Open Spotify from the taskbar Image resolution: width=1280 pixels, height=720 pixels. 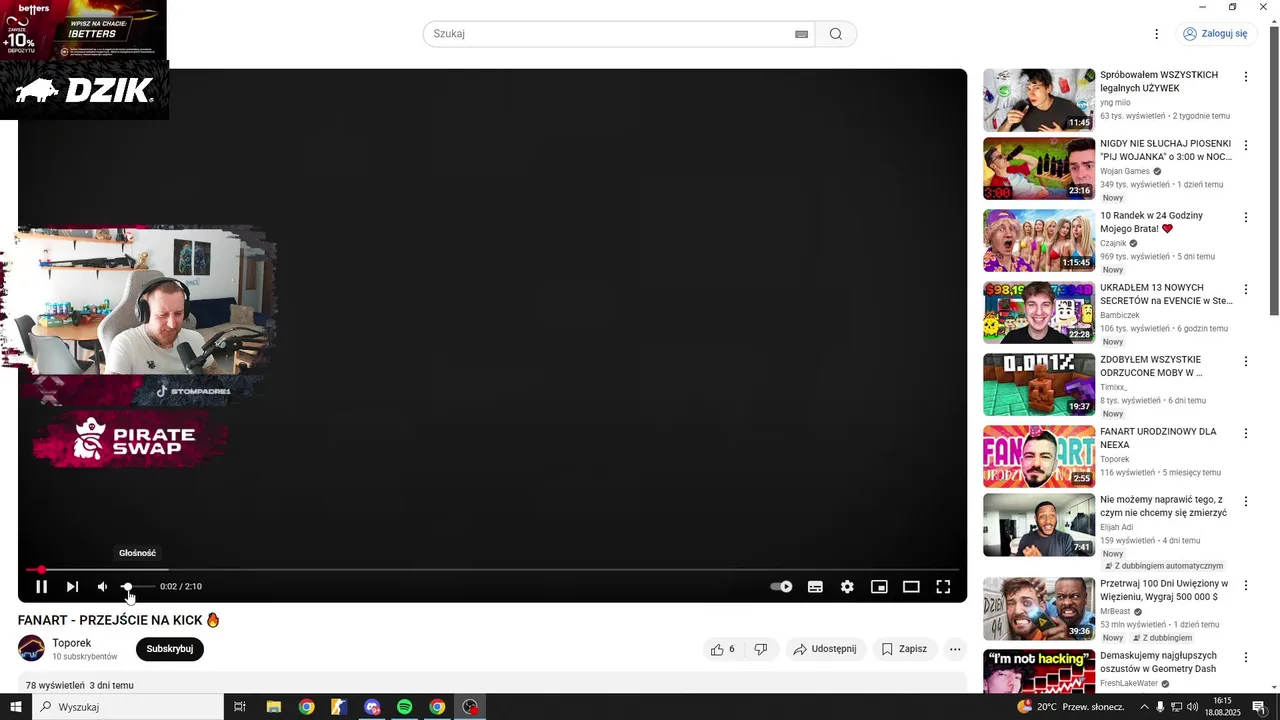404,707
